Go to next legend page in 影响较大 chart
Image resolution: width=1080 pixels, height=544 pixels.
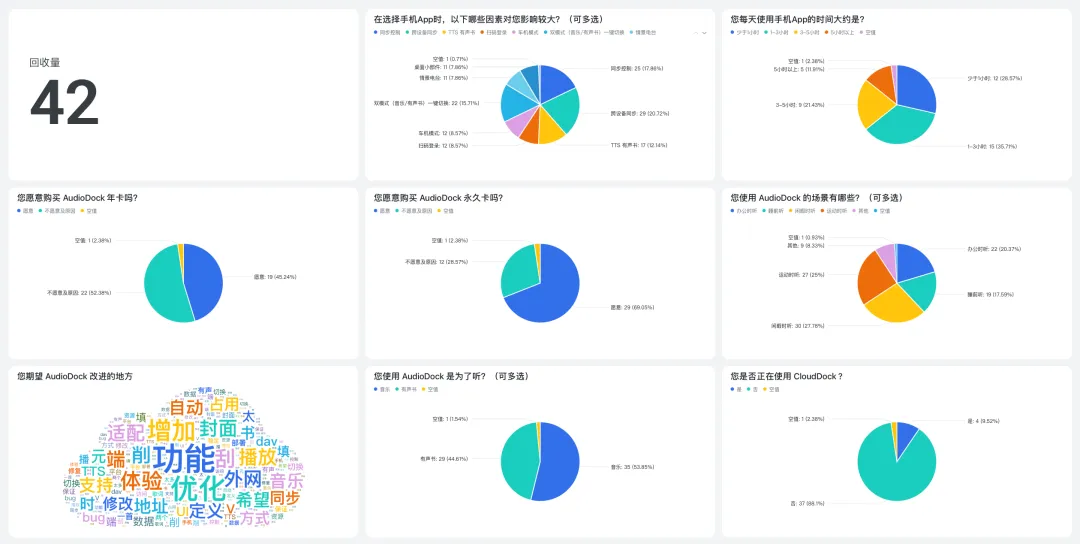tap(704, 32)
